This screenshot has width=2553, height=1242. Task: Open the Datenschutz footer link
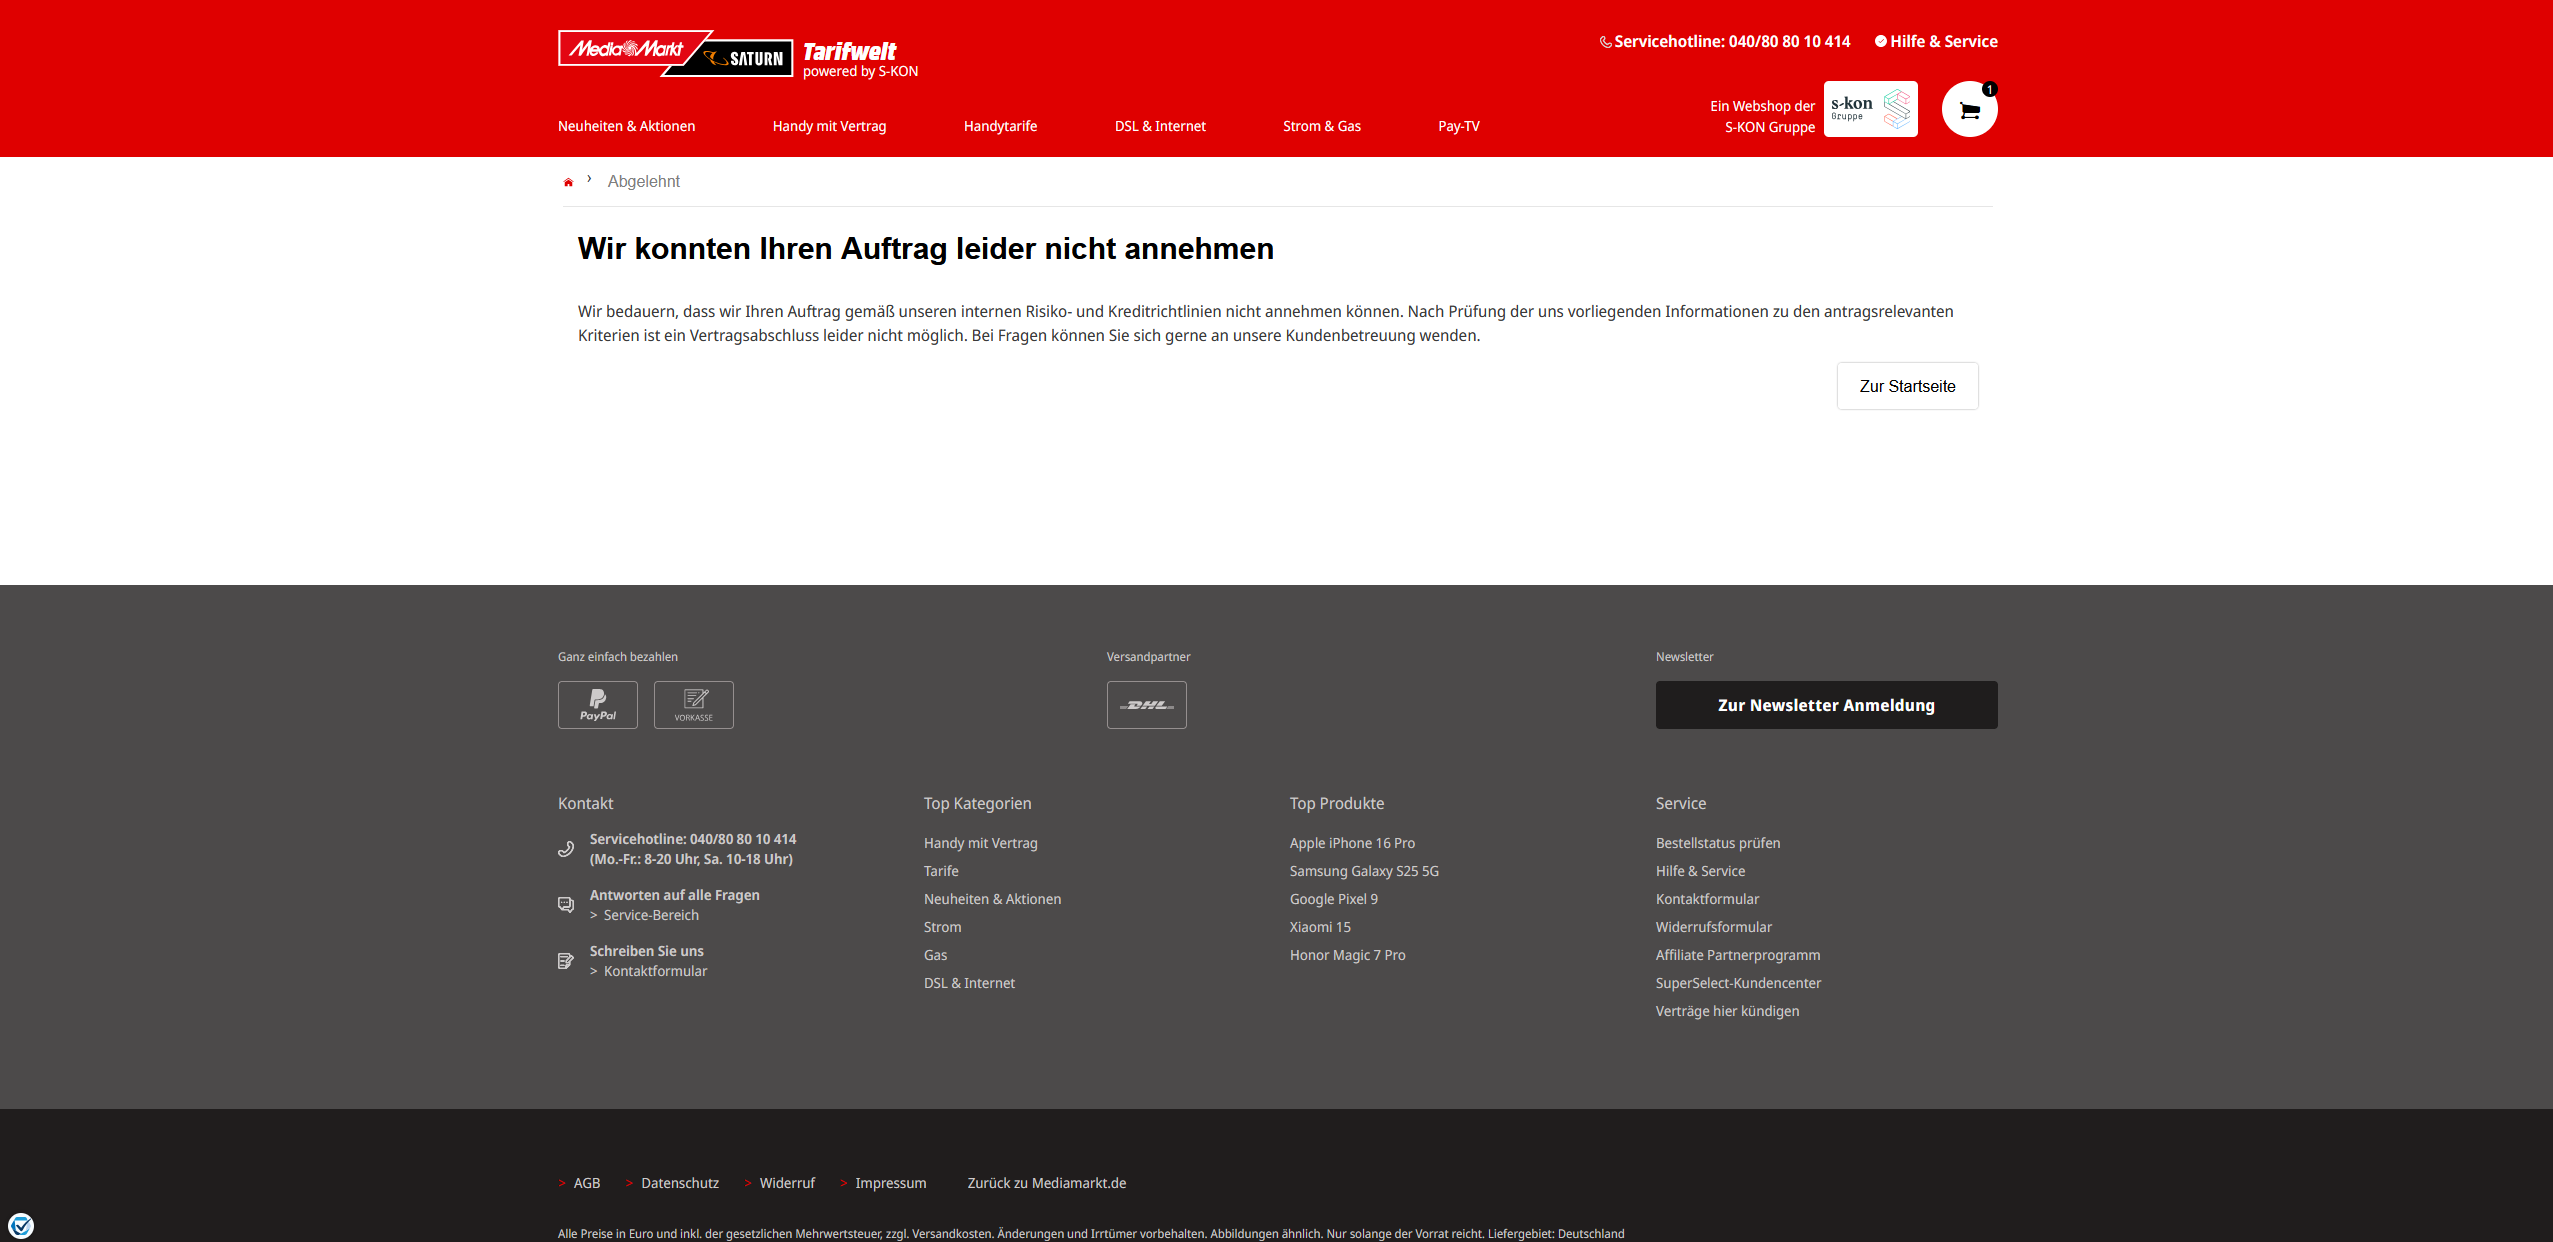pos(679,1183)
